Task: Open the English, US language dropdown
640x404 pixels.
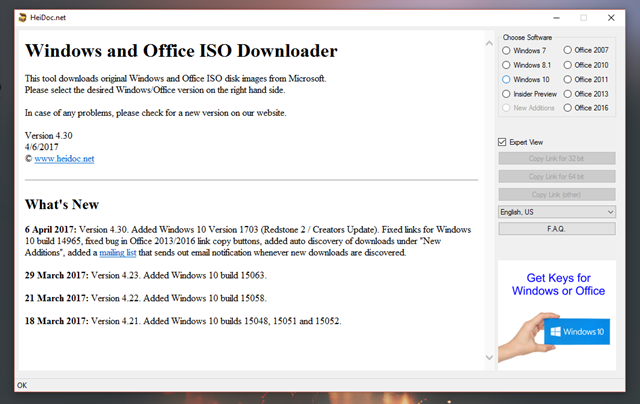Action: point(557,212)
